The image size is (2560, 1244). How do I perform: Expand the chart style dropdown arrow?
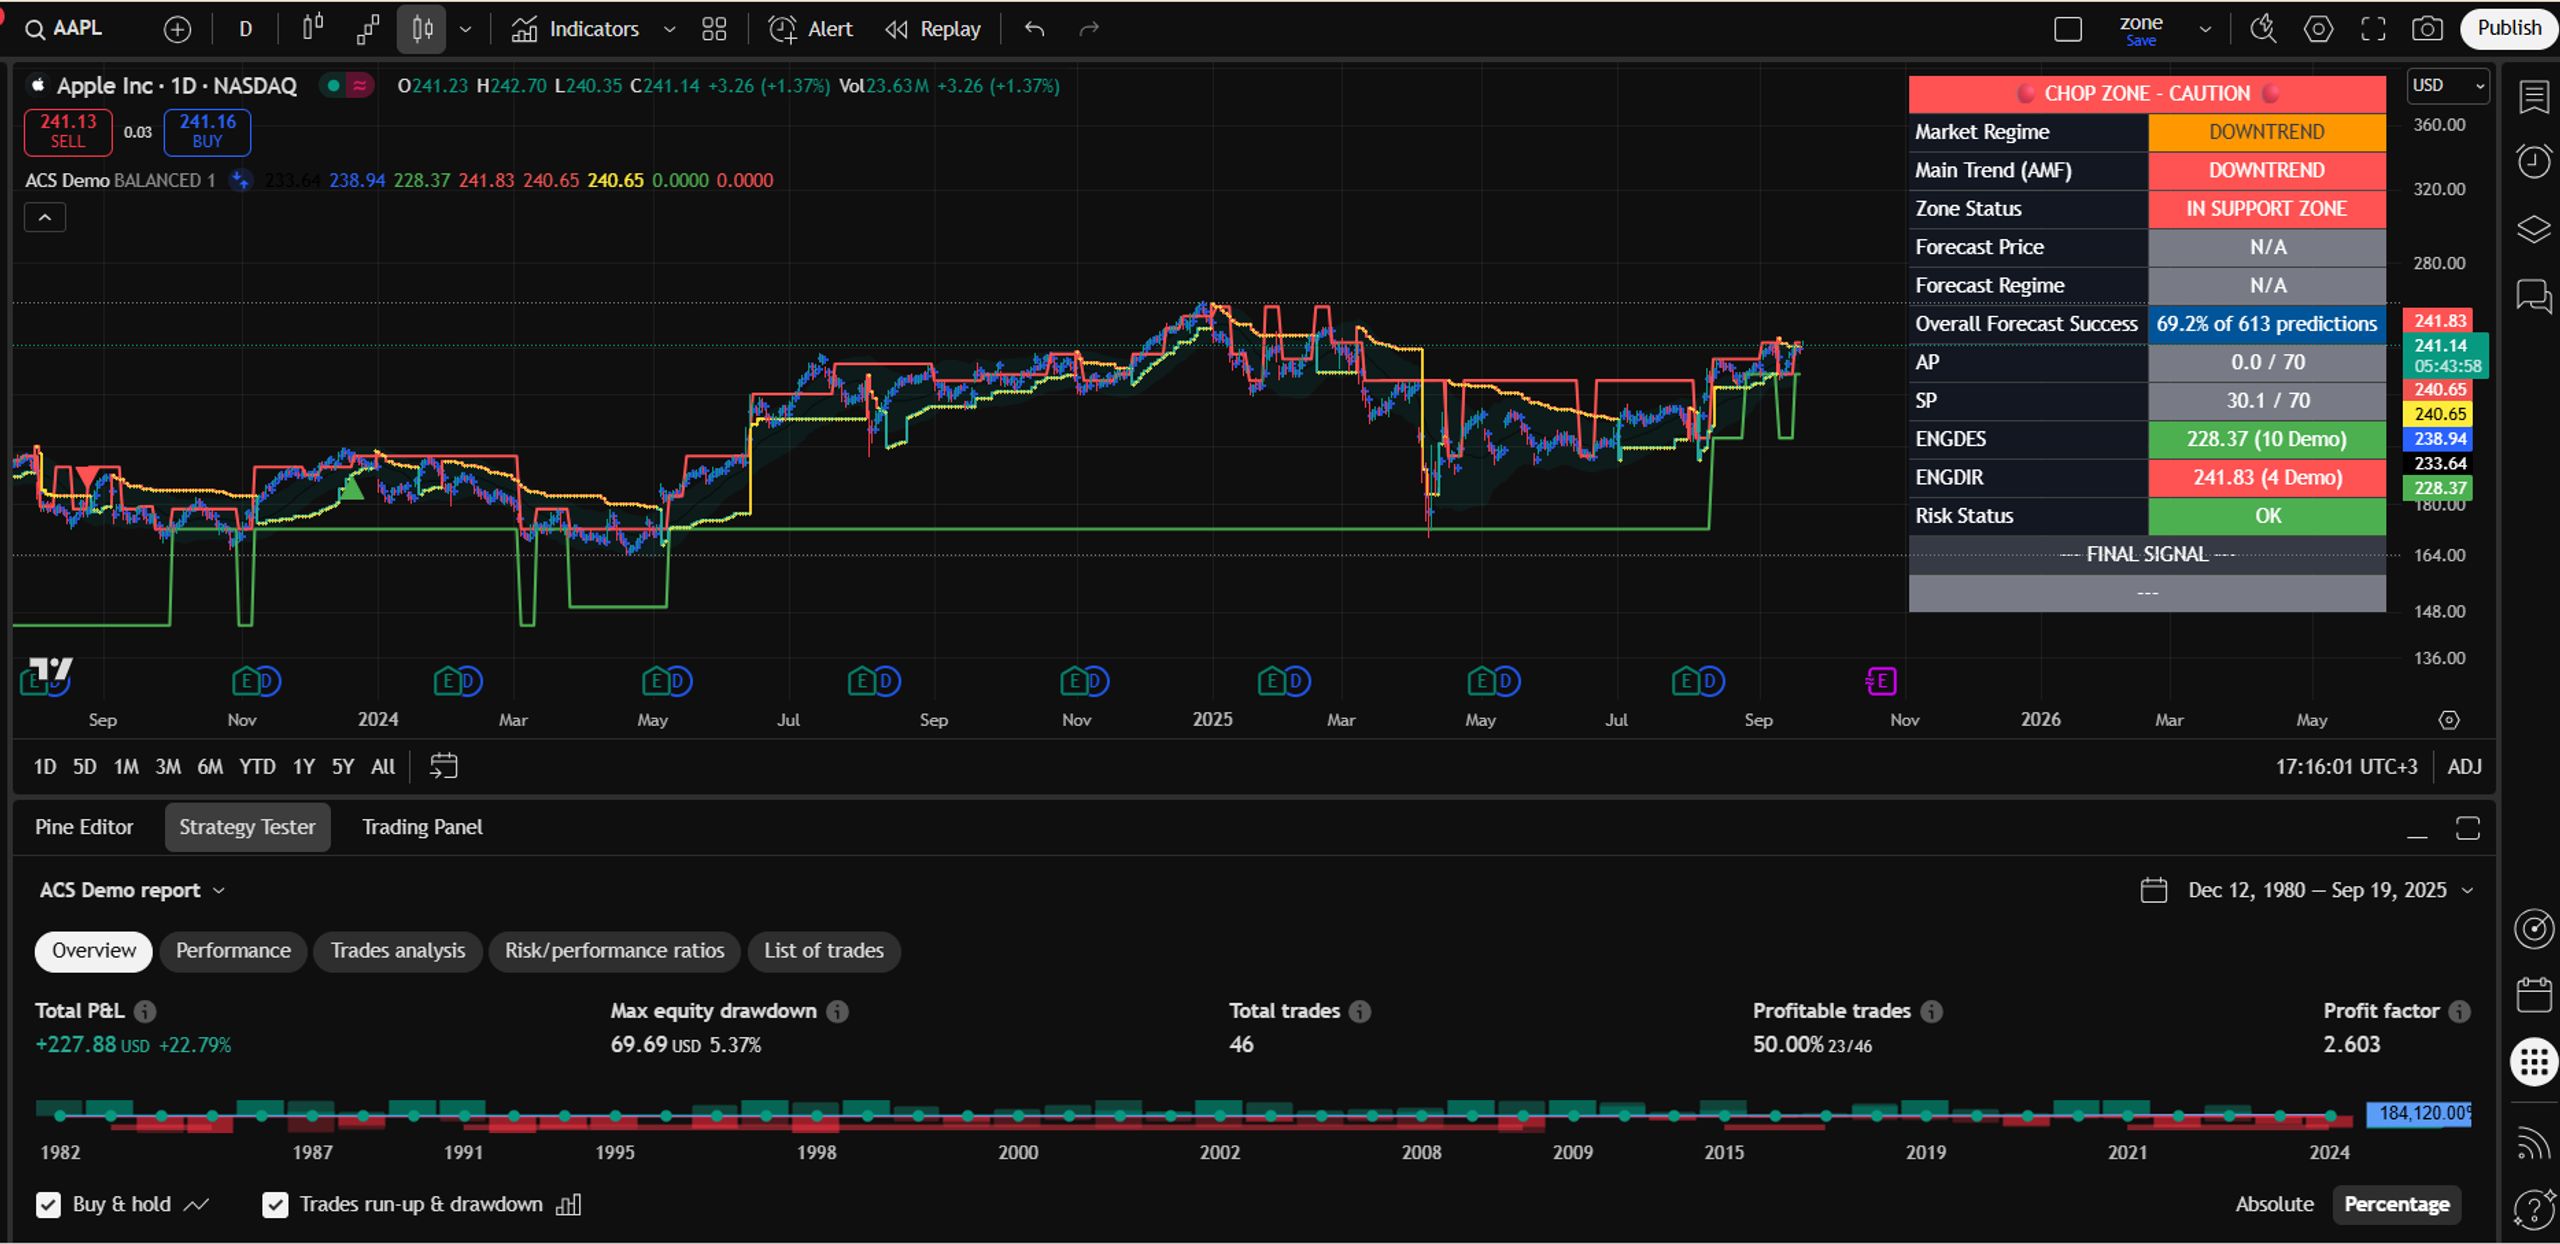point(466,30)
